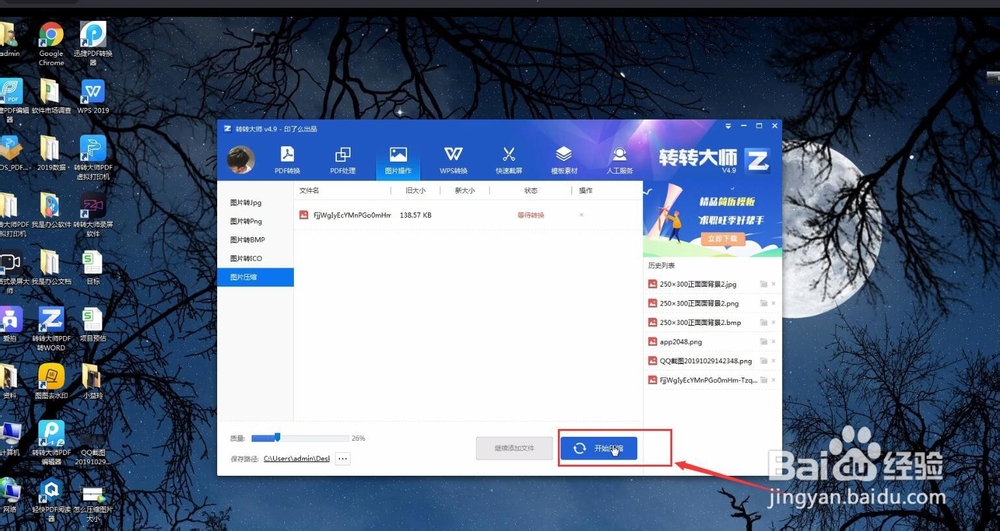Image resolution: width=1000 pixels, height=531 pixels.
Task: Select the 图片操作 toolbar tab
Action: pyautogui.click(x=398, y=160)
